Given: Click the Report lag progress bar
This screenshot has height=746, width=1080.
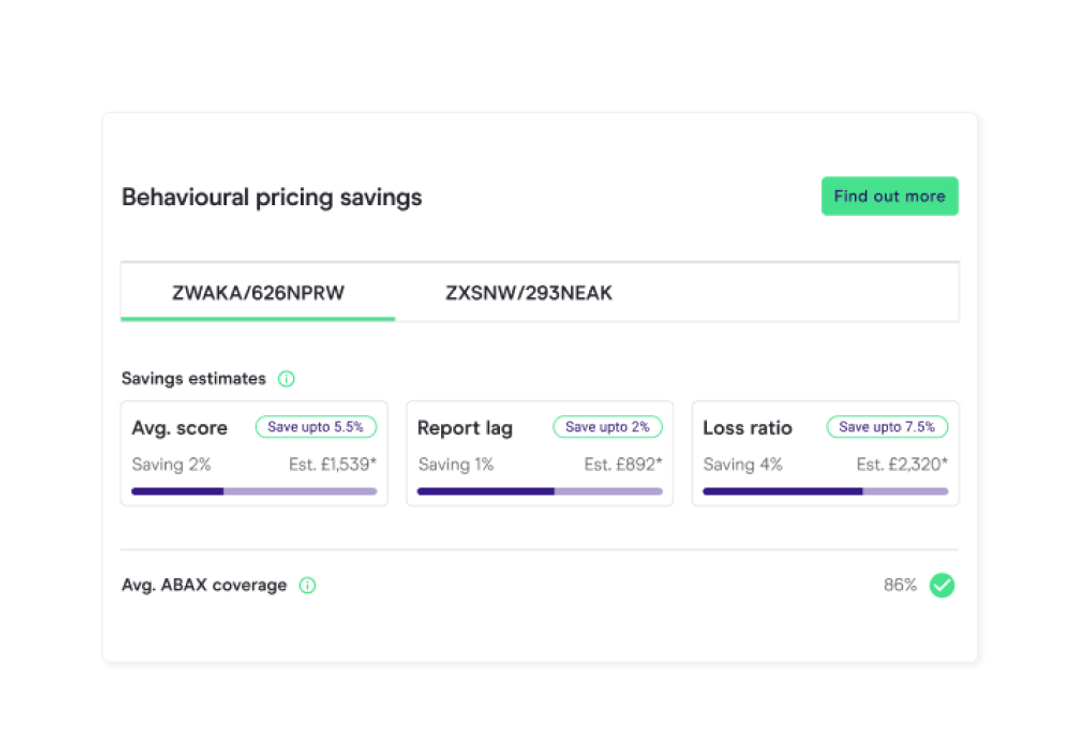Looking at the screenshot, I should tap(539, 491).
